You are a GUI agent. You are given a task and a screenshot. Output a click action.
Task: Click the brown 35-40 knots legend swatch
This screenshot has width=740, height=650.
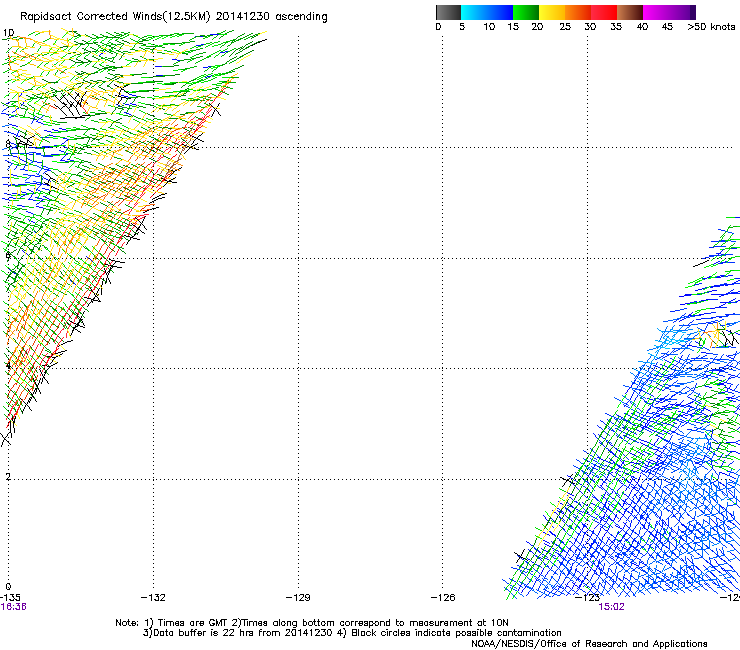coord(630,12)
